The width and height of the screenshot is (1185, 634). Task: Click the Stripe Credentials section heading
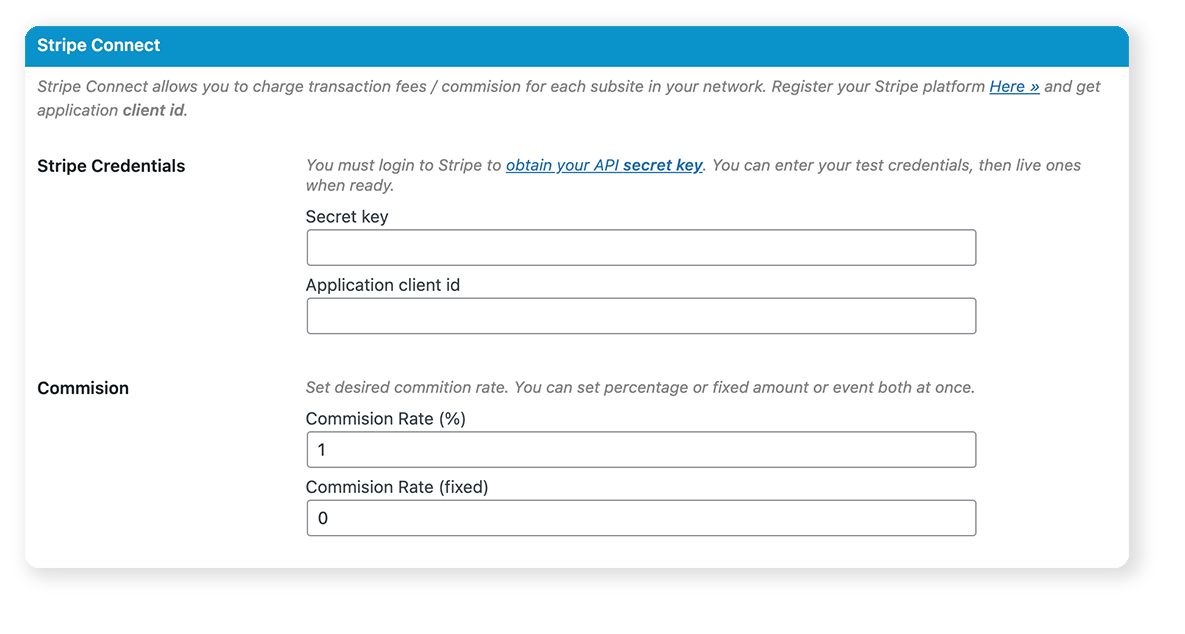tap(111, 166)
